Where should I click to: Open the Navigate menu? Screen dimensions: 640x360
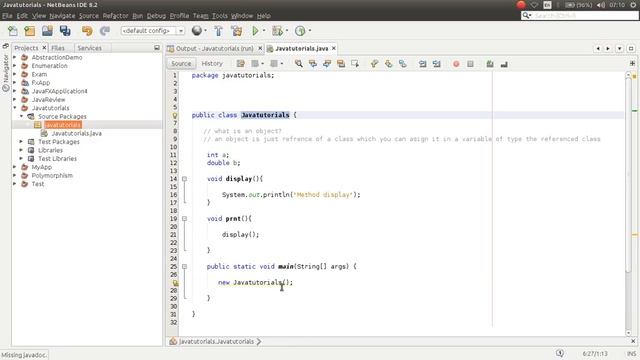pyautogui.click(x=62, y=16)
